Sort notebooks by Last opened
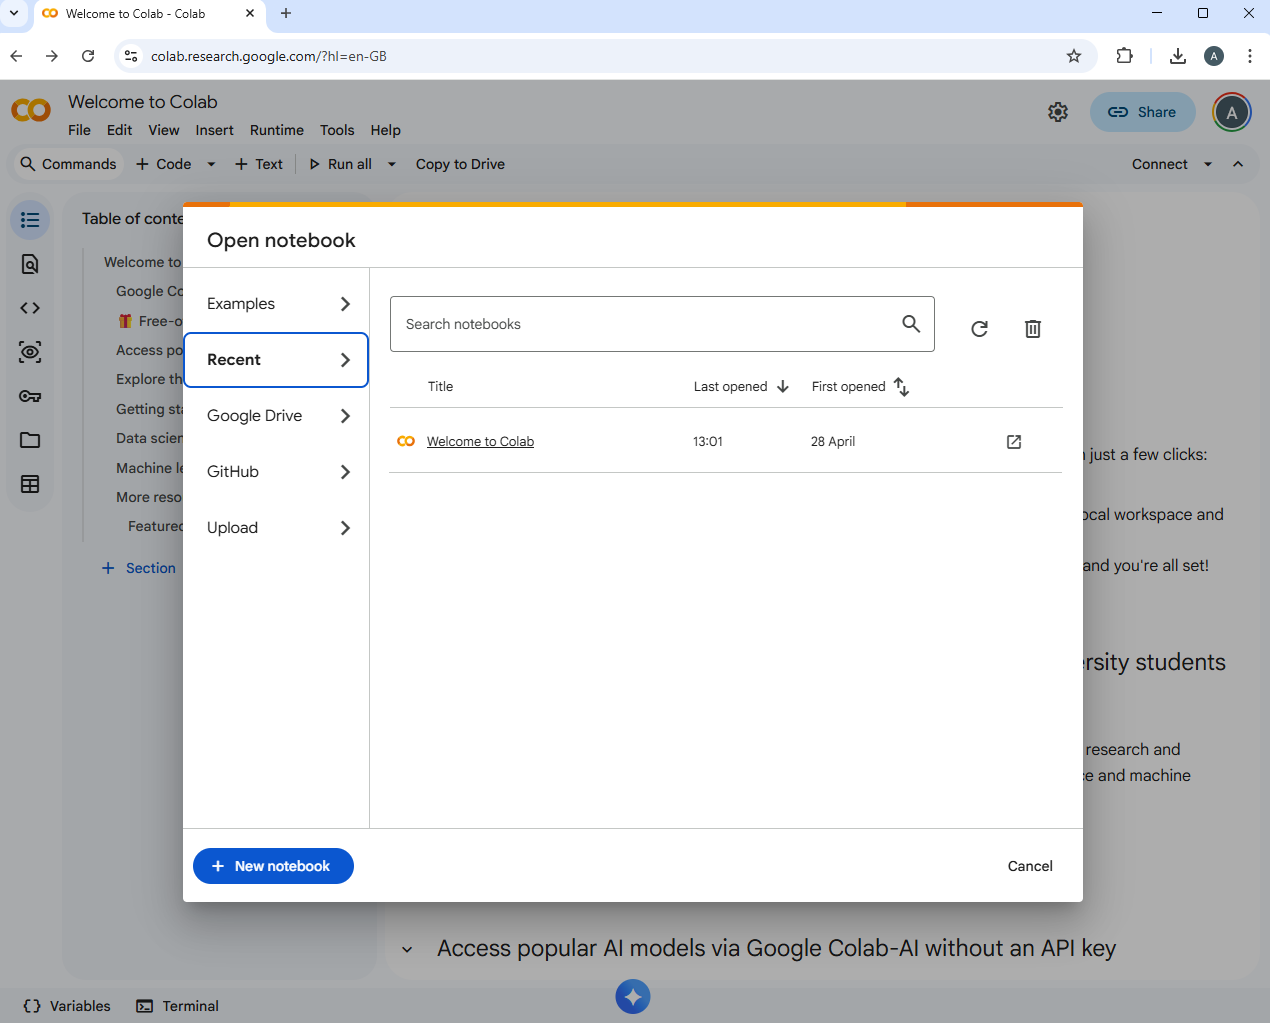Viewport: 1270px width, 1023px height. coord(741,387)
